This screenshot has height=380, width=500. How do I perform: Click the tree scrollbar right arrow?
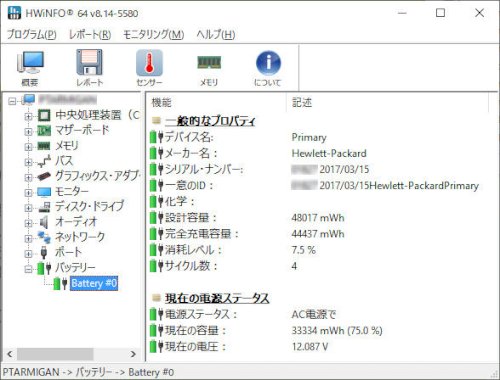pos(133,354)
